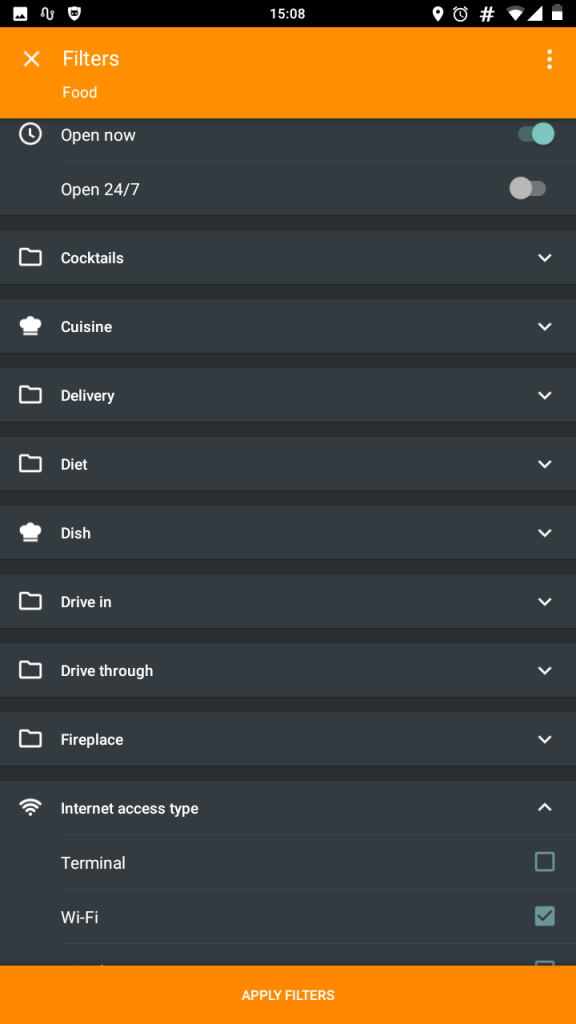Open the Drive in filter row

[x=288, y=601]
